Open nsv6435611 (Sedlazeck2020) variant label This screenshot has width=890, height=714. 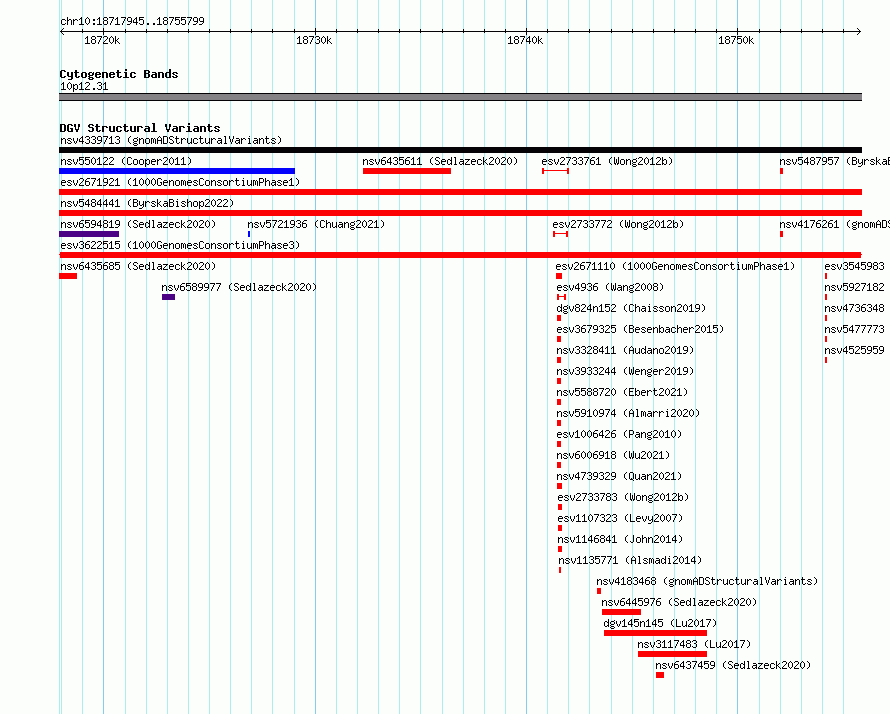[440, 161]
